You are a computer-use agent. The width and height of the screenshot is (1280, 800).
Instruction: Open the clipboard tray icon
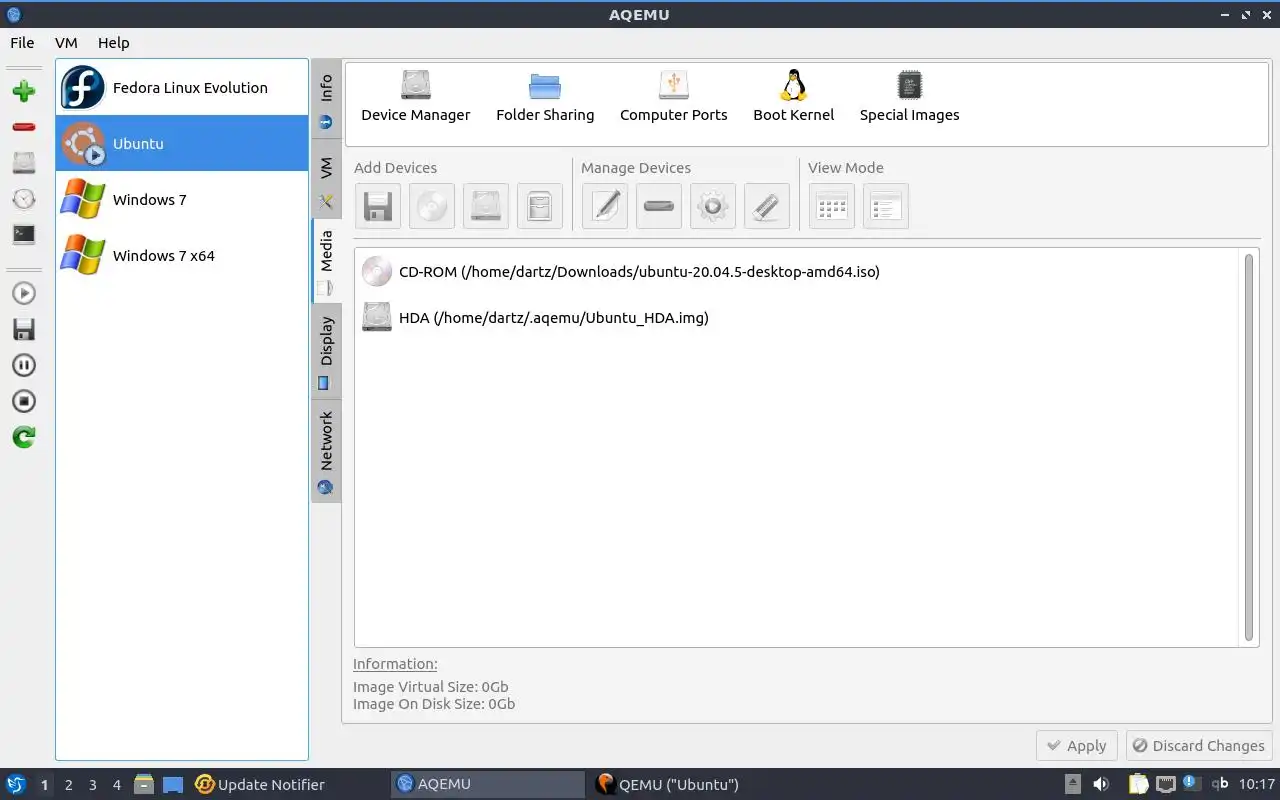pos(1139,785)
